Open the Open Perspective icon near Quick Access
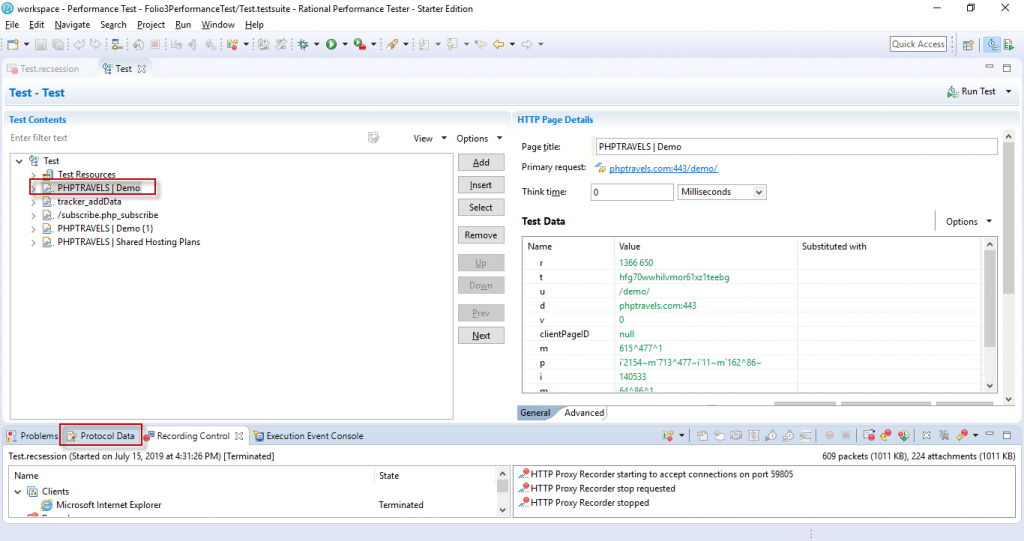 click(967, 44)
